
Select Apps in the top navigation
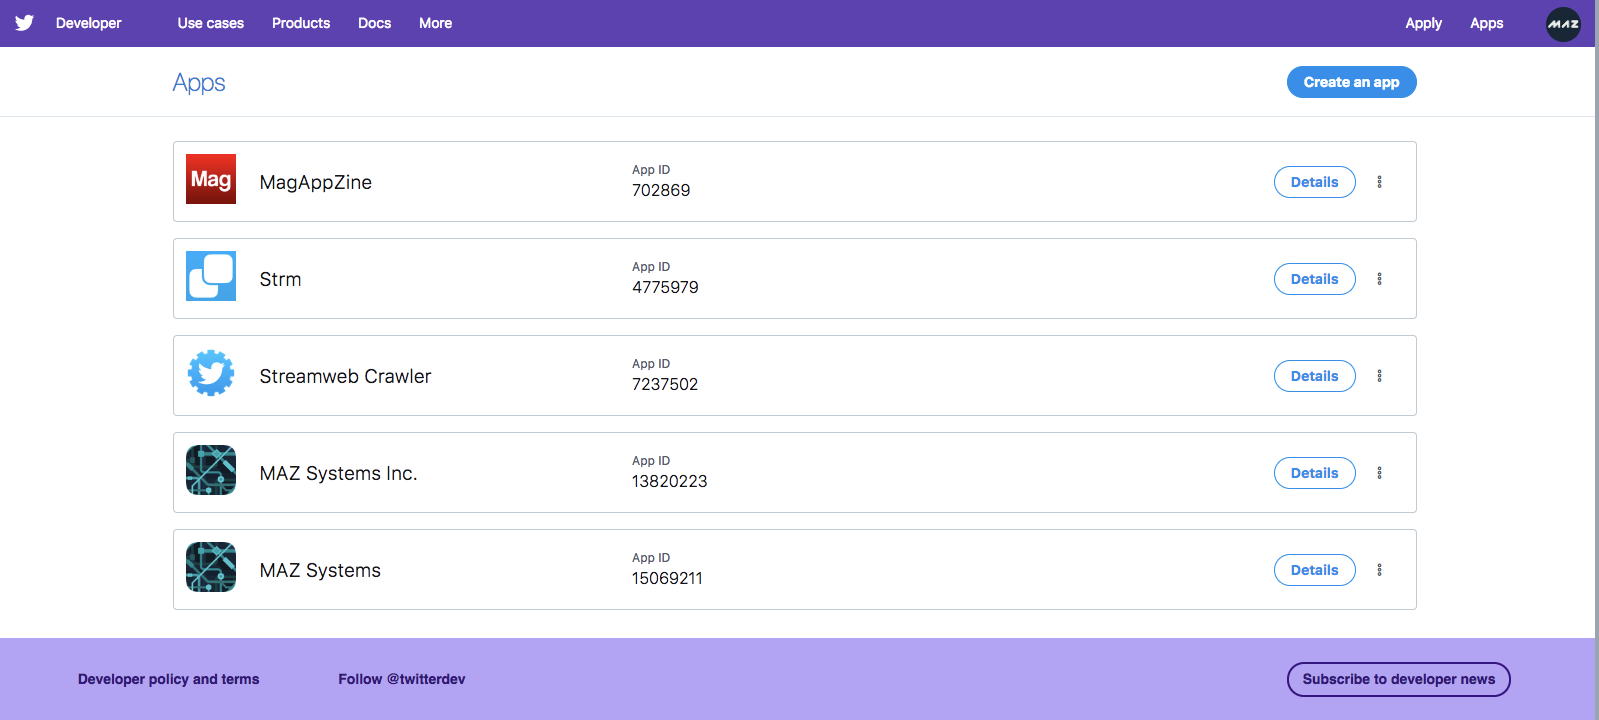[x=1487, y=23]
